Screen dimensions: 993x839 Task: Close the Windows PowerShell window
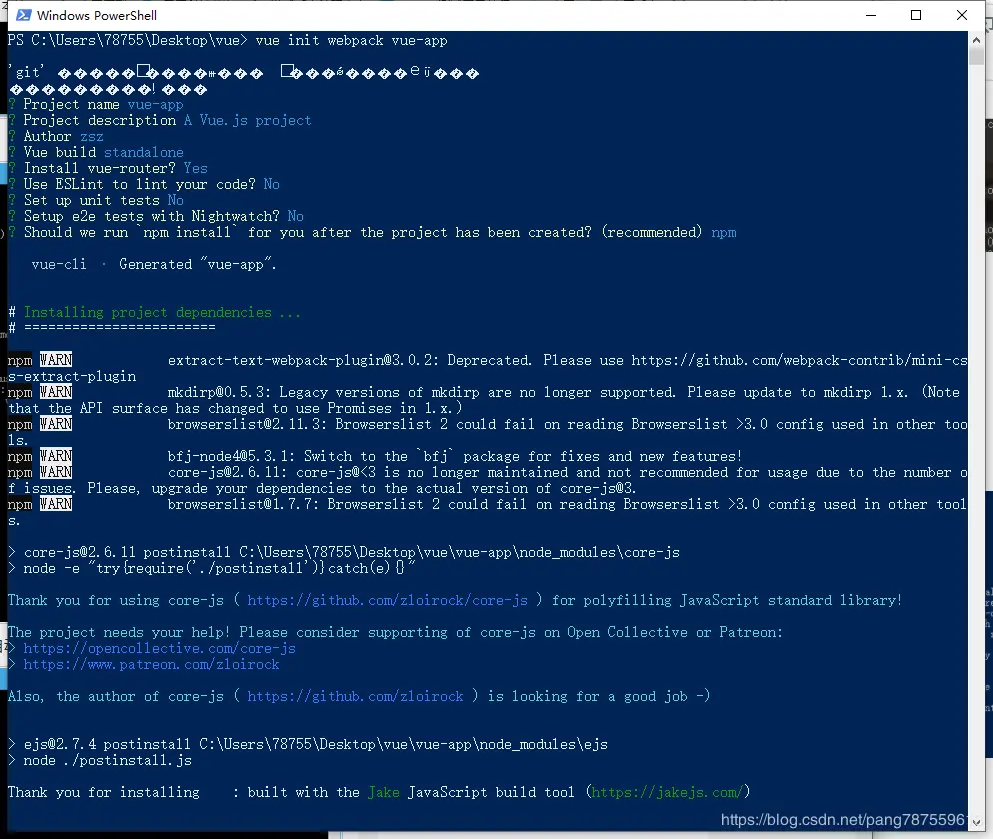coord(961,15)
